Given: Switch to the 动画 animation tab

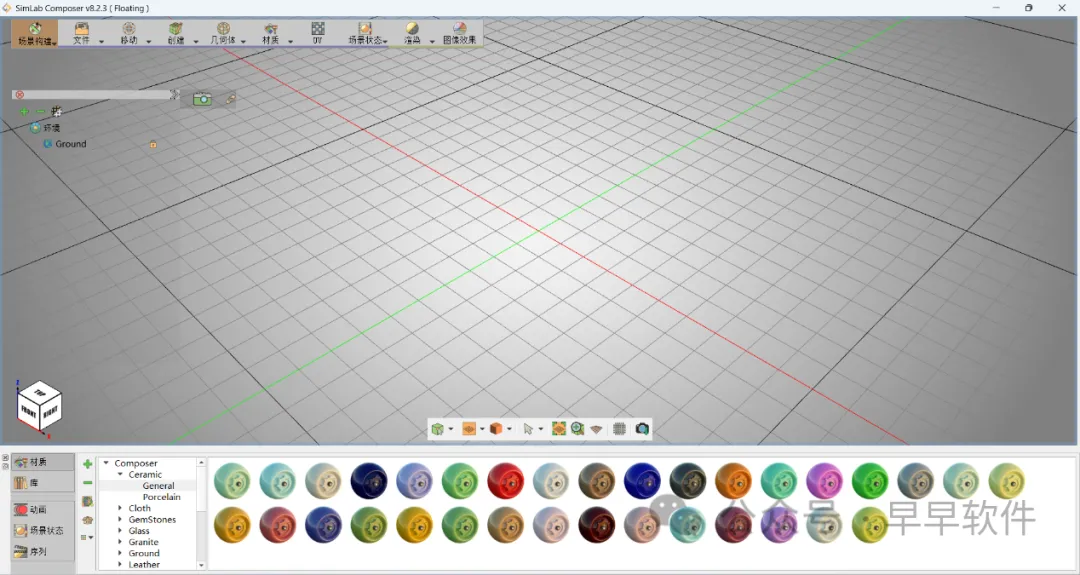Looking at the screenshot, I should point(43,510).
